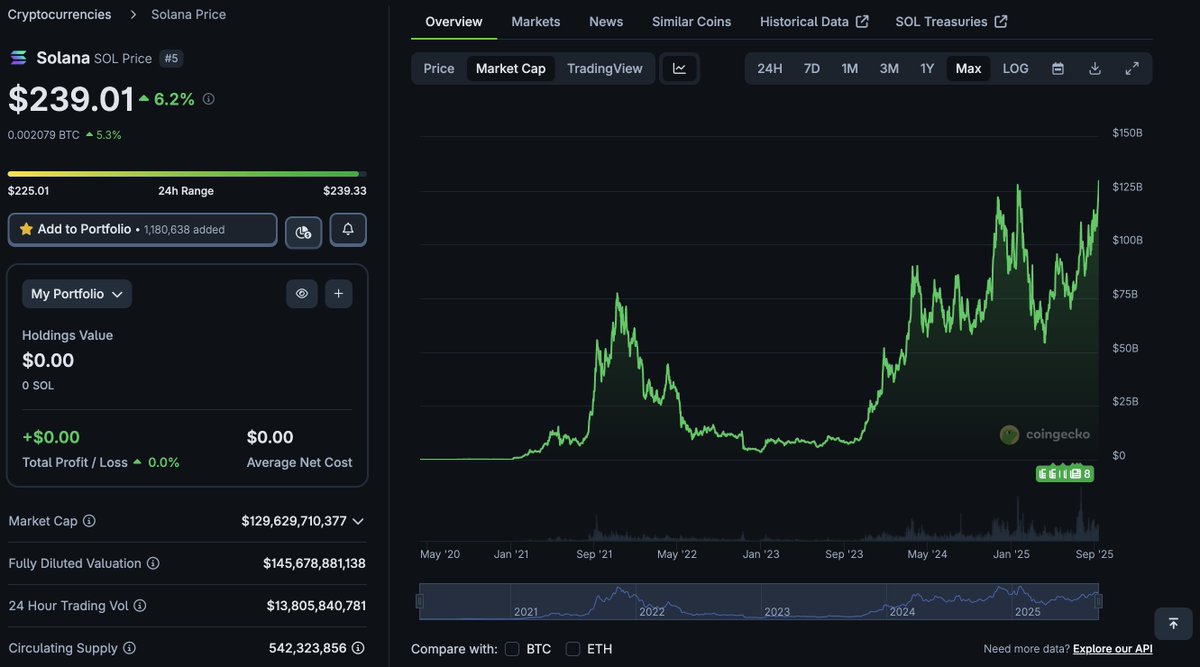Open the date range calendar icon on chart
Image resolution: width=1200 pixels, height=667 pixels.
tap(1057, 68)
